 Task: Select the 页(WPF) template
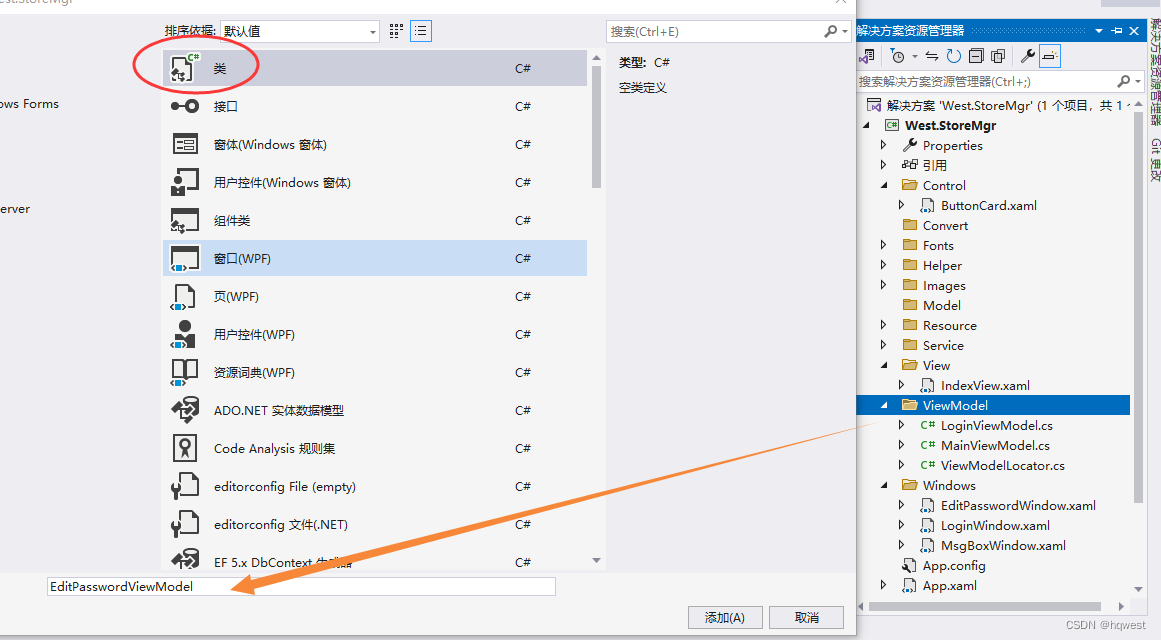[x=375, y=296]
